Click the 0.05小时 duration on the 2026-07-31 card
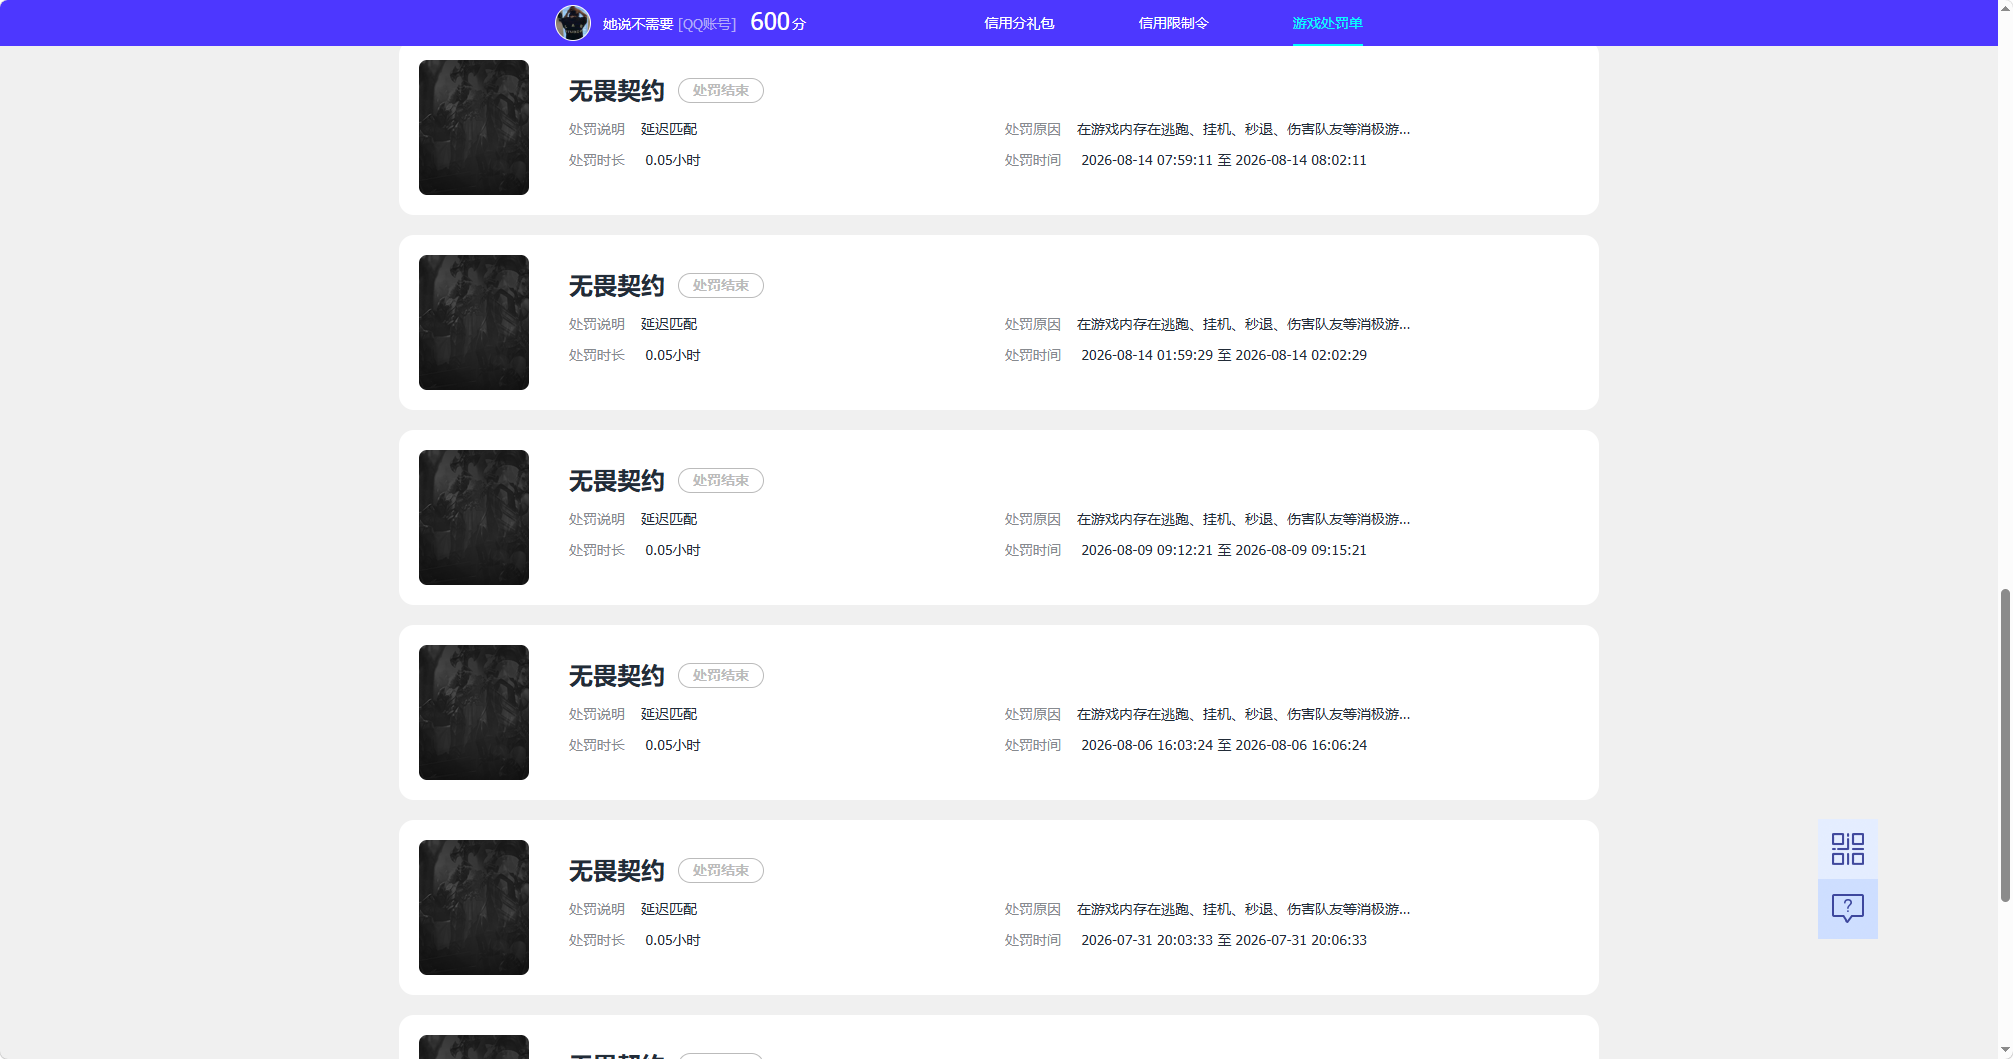This screenshot has height=1059, width=2013. tap(673, 940)
